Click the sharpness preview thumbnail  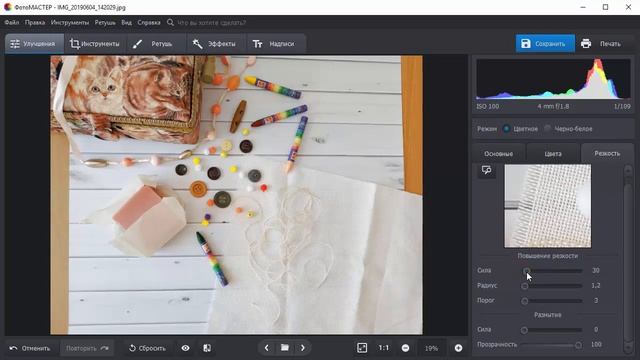[547, 206]
